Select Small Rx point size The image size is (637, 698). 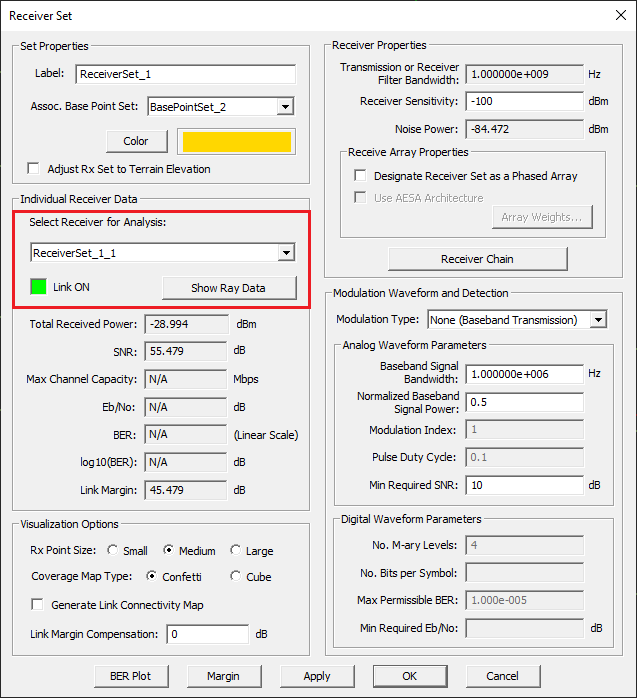pos(113,550)
